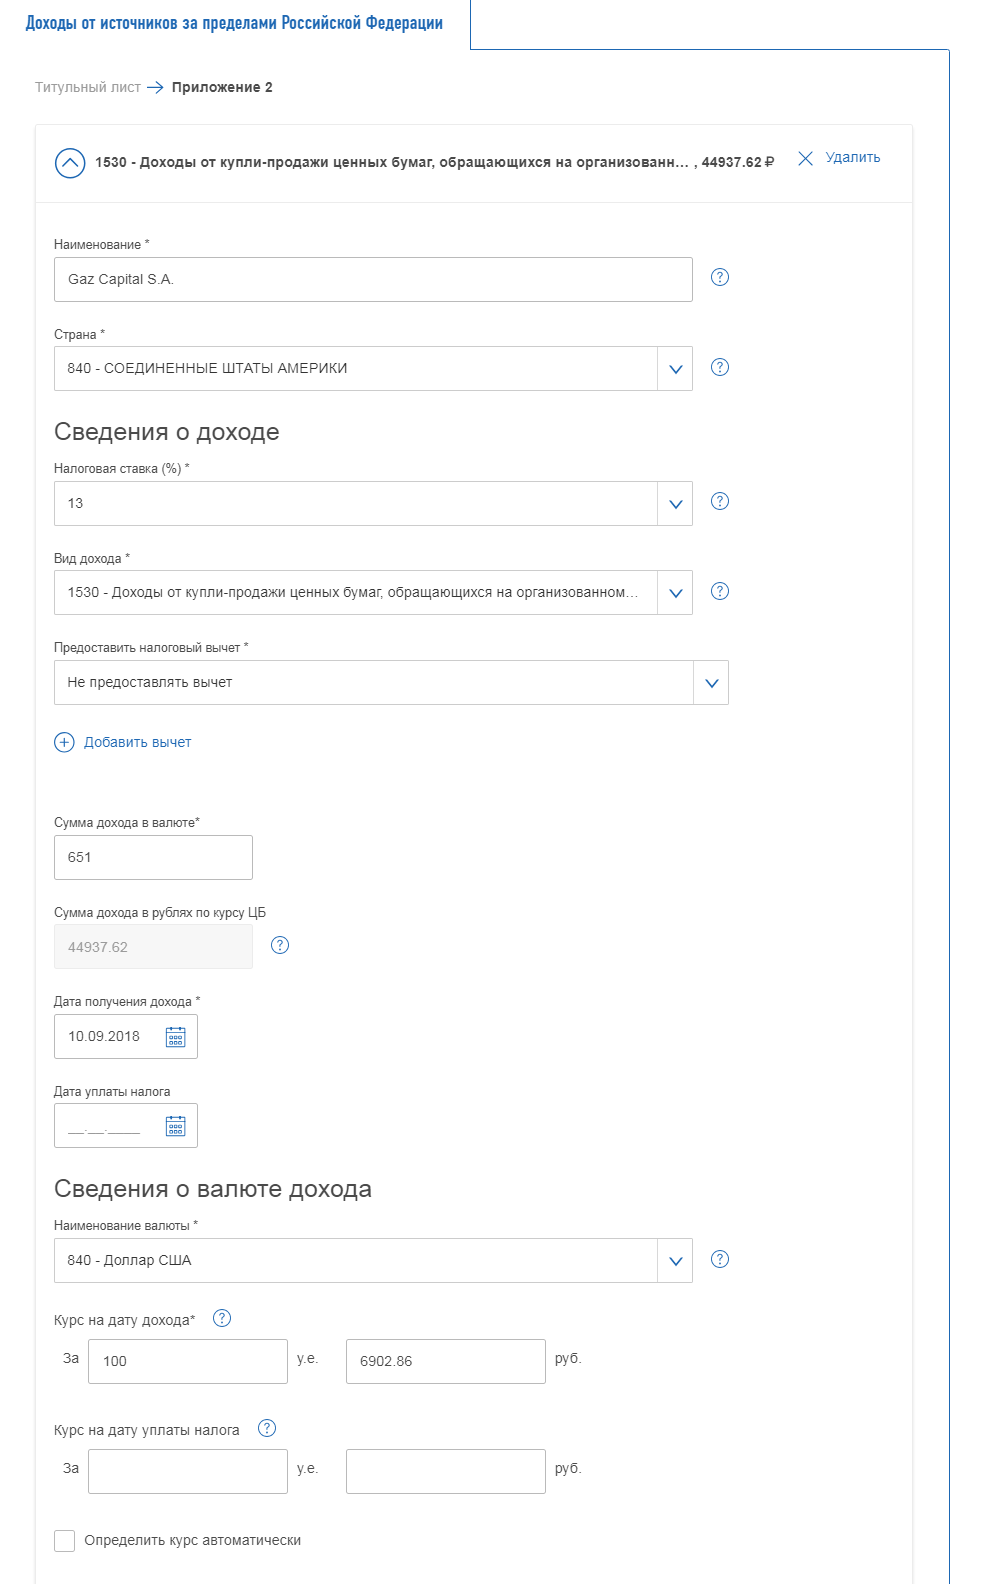This screenshot has width=1000, height=1584.
Task: Enable Определить курс автоматически checkbox
Action: [x=65, y=1540]
